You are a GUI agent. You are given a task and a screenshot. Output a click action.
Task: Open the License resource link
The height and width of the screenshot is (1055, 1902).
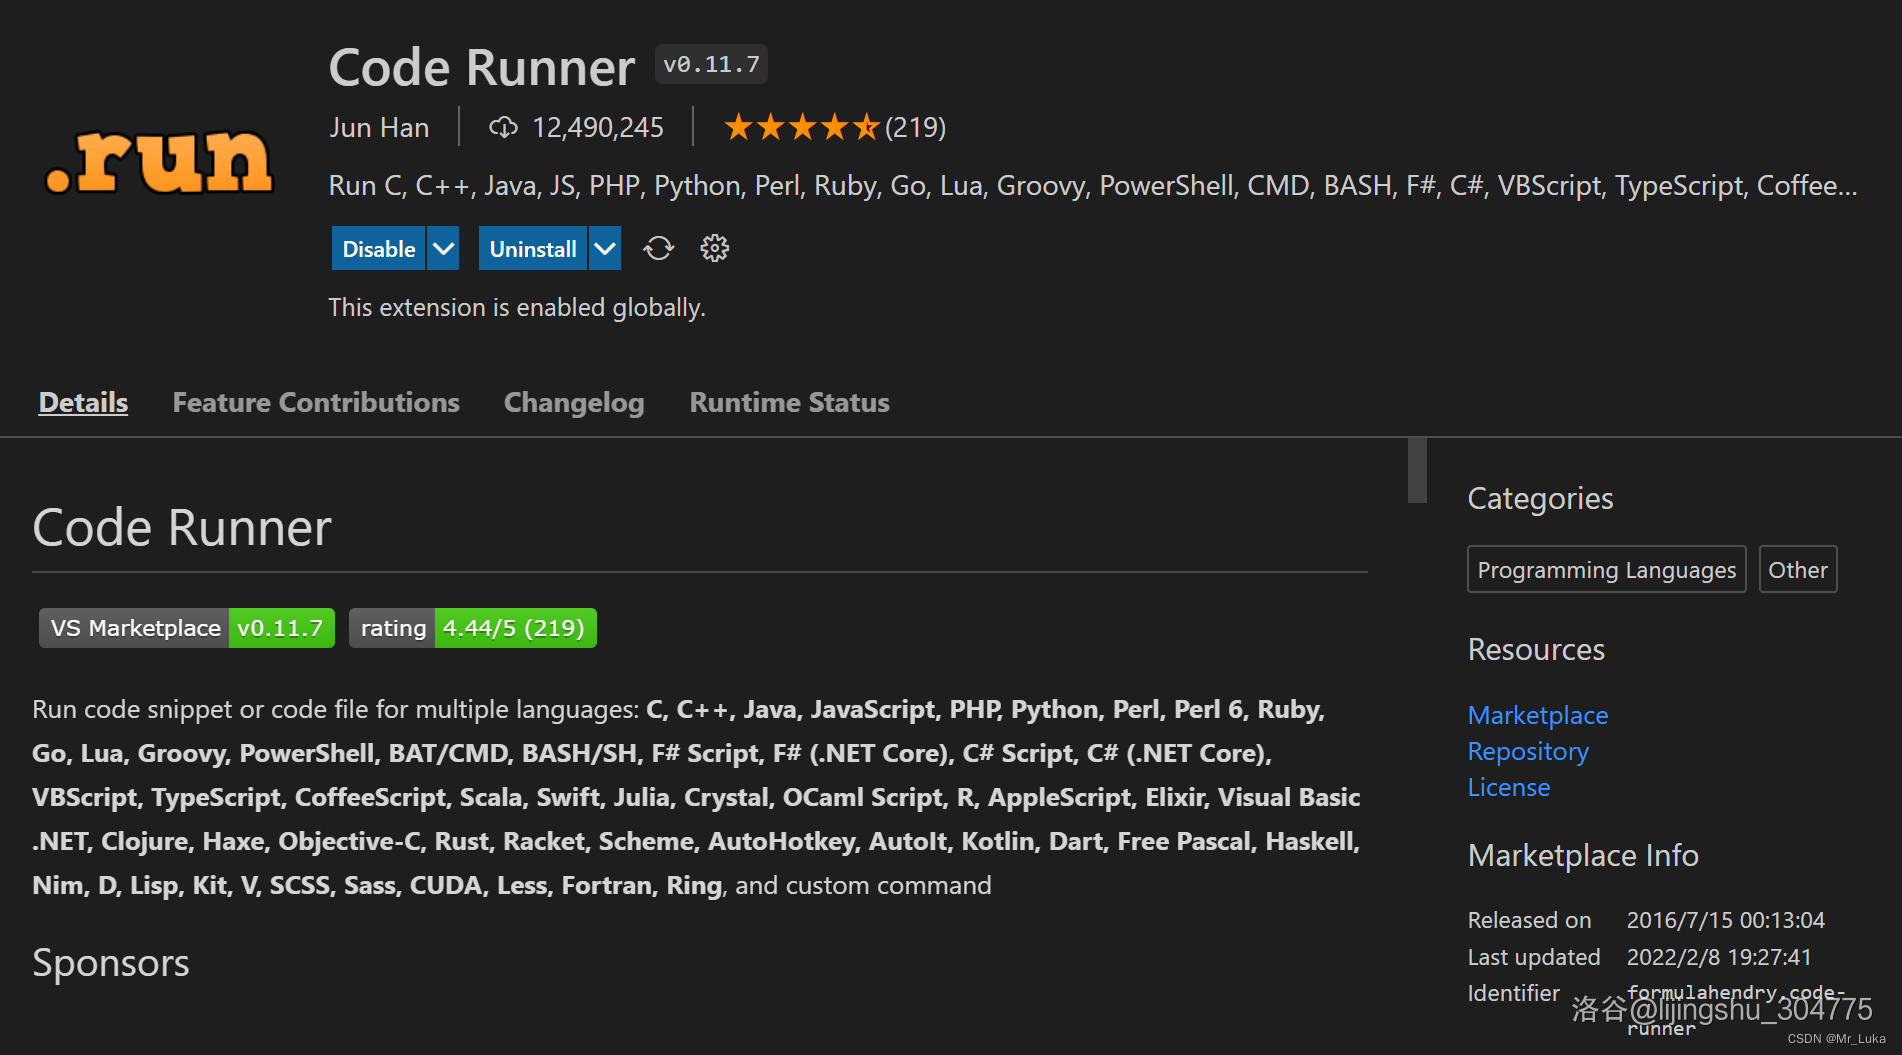pyautogui.click(x=1509, y=787)
